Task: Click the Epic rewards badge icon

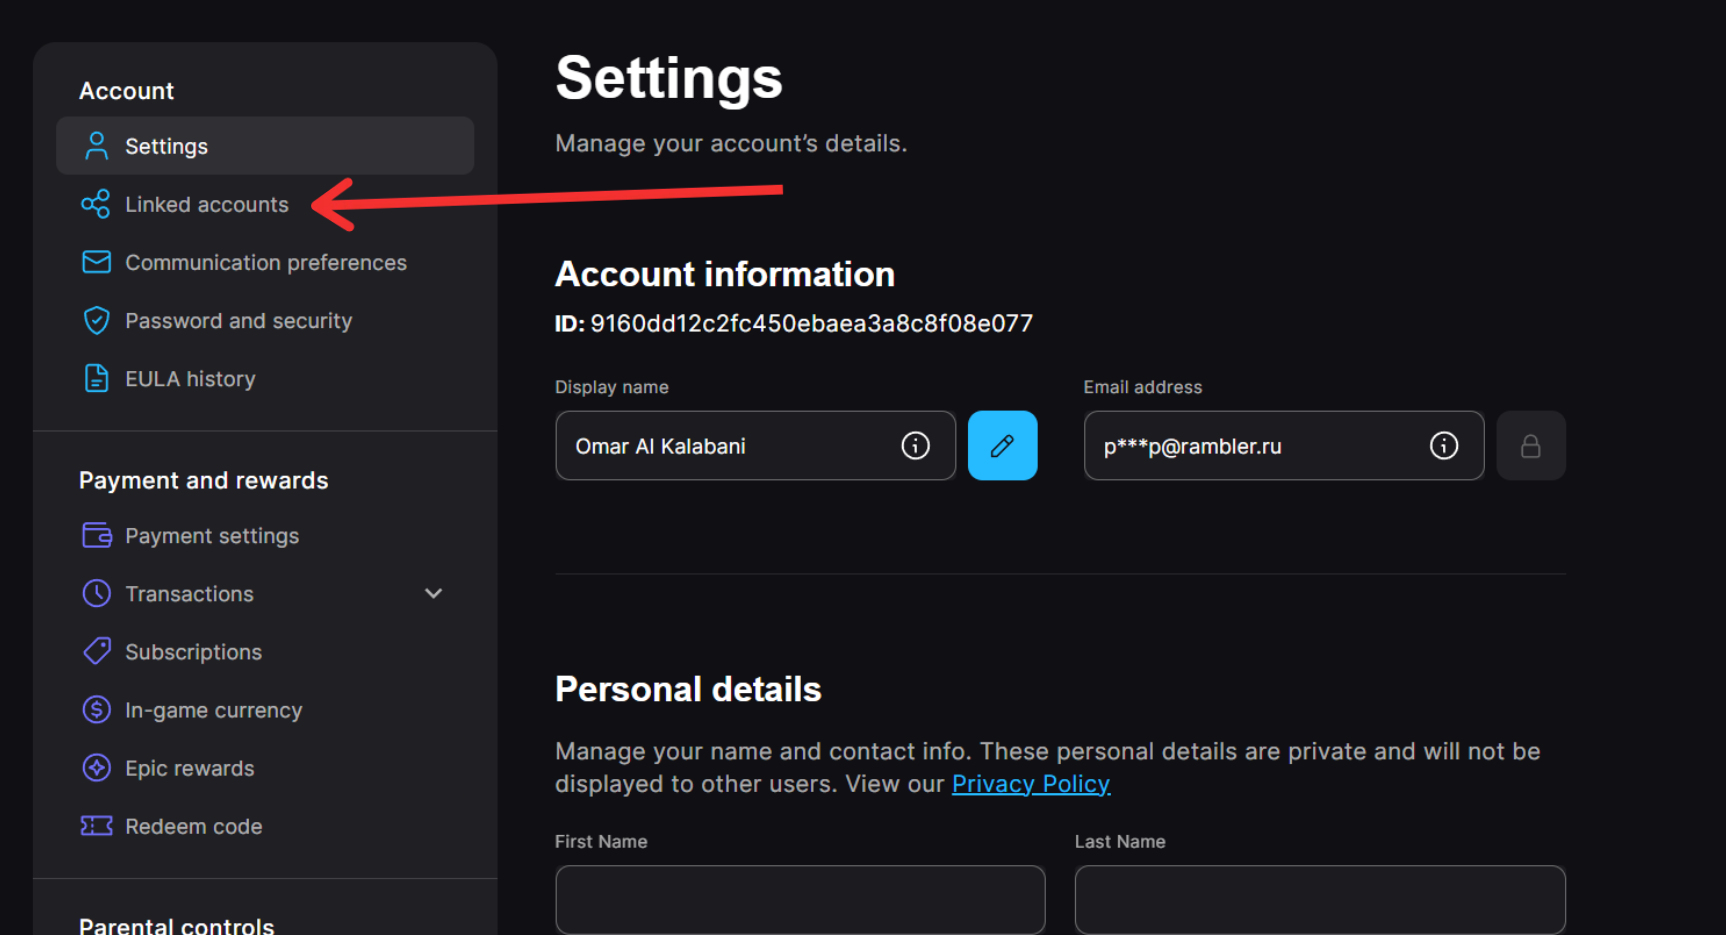Action: point(96,768)
